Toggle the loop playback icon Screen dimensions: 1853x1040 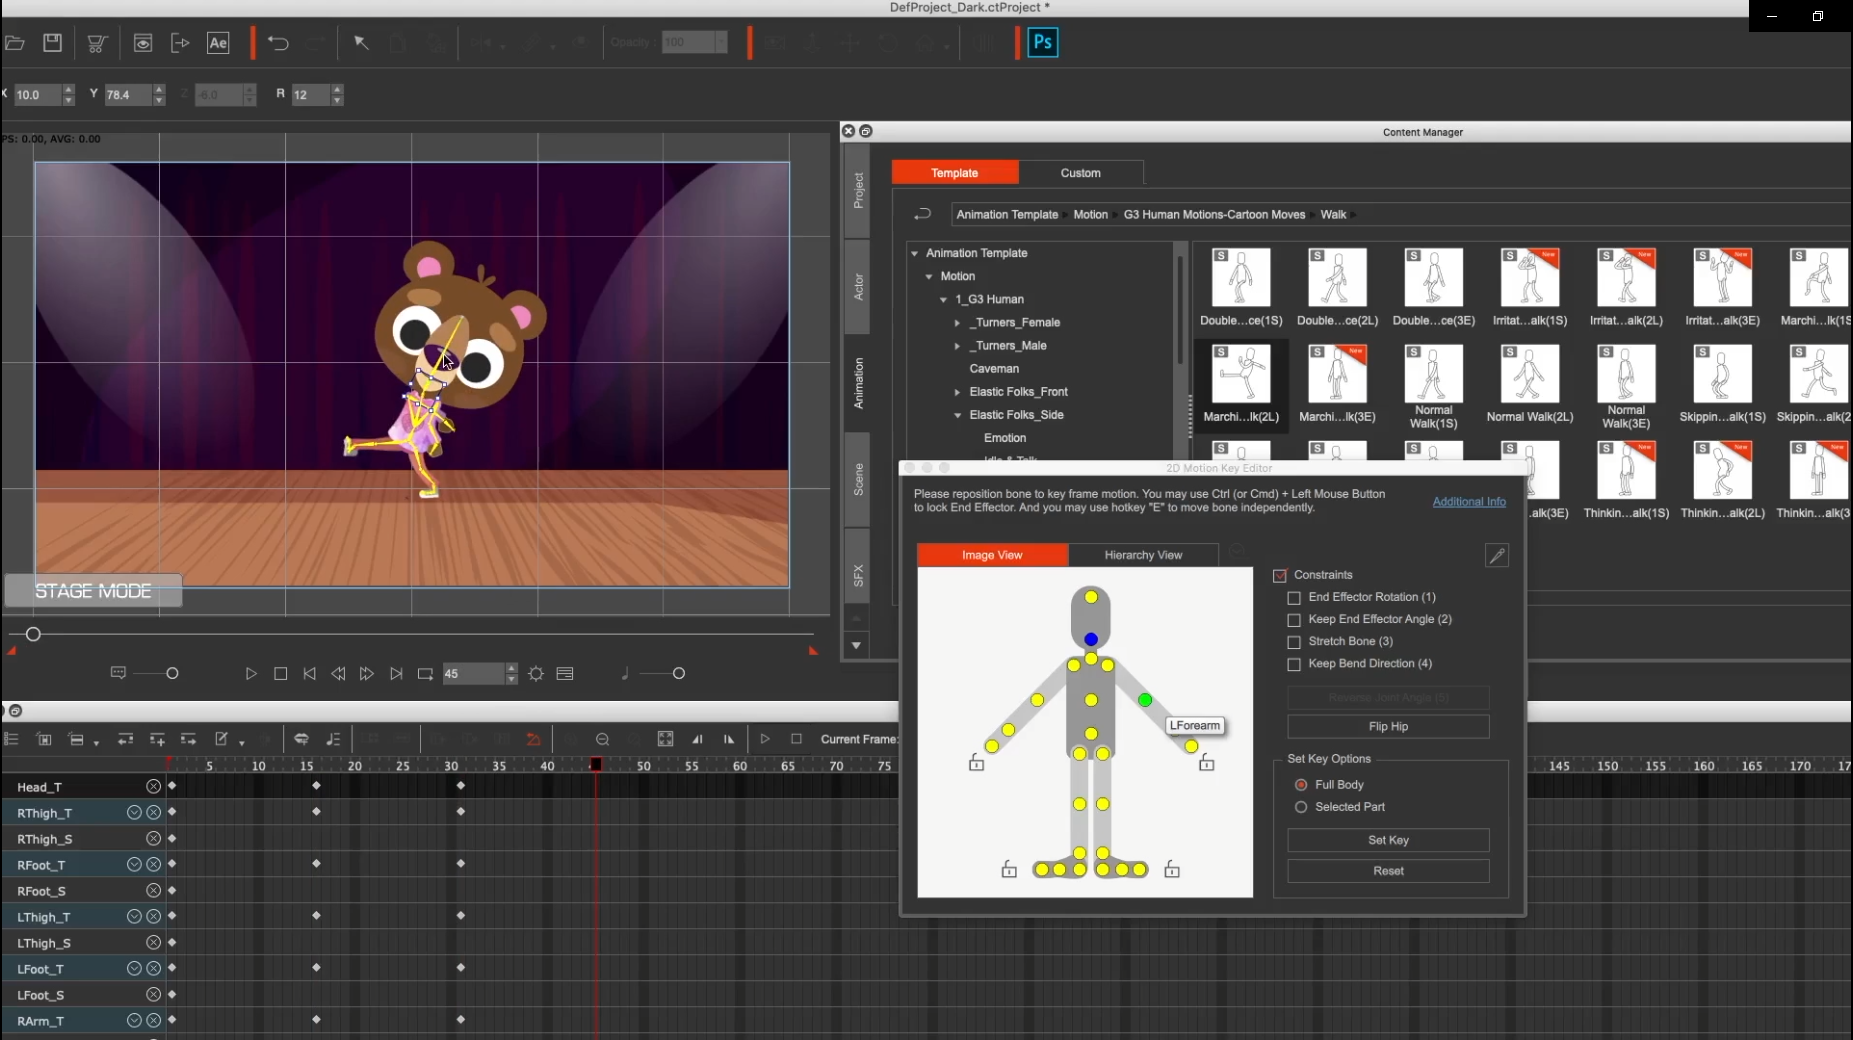(425, 674)
